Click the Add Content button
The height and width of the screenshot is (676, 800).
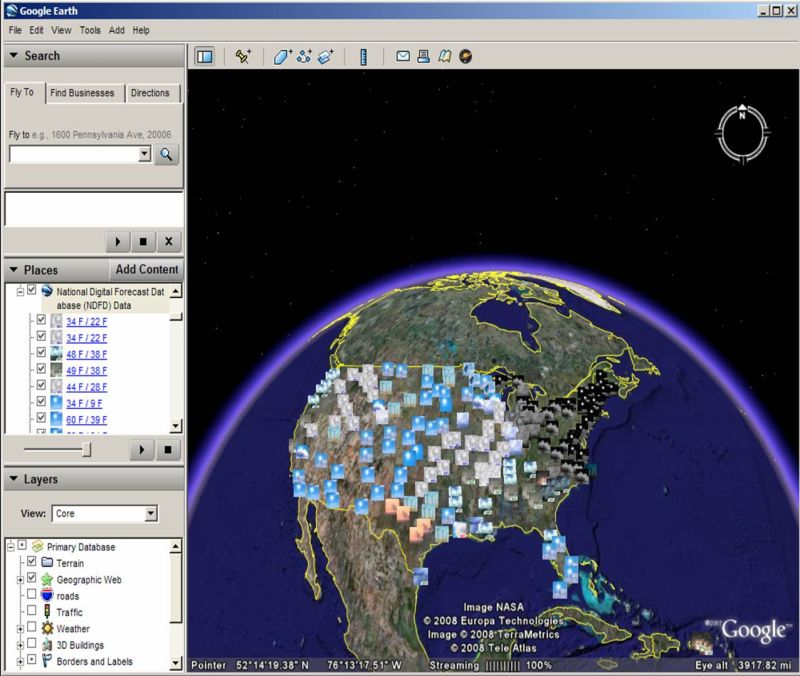pos(147,269)
